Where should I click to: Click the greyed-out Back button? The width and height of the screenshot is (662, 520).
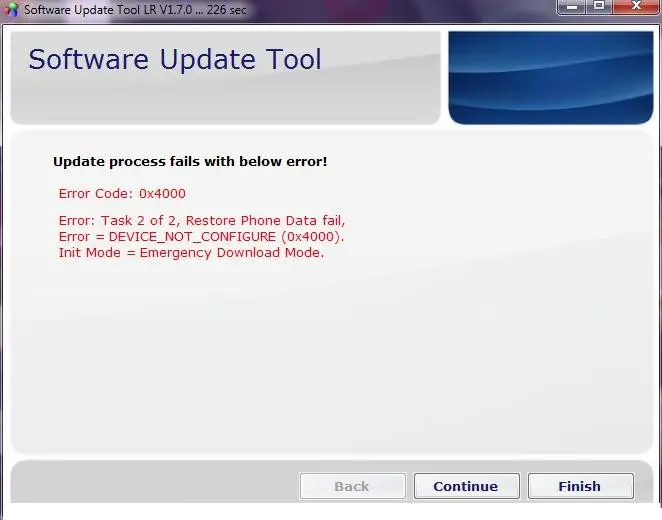point(353,486)
